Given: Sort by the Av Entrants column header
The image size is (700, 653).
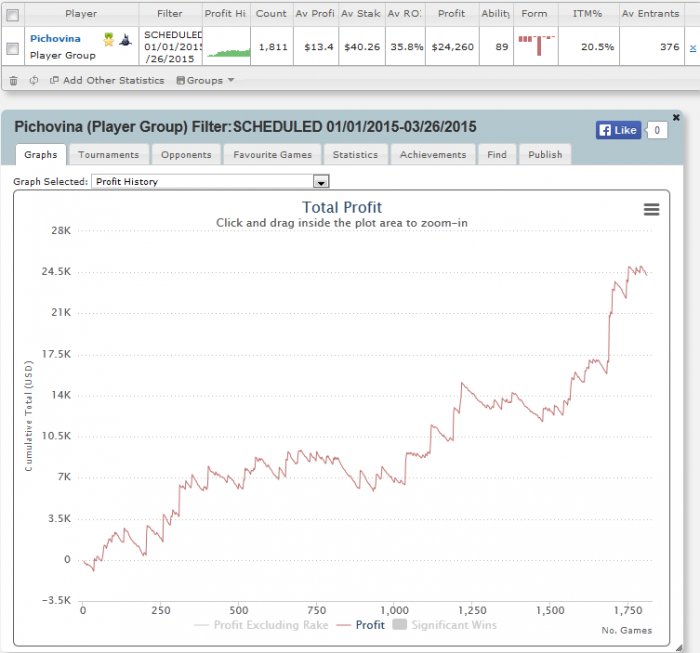Looking at the screenshot, I should point(651,14).
